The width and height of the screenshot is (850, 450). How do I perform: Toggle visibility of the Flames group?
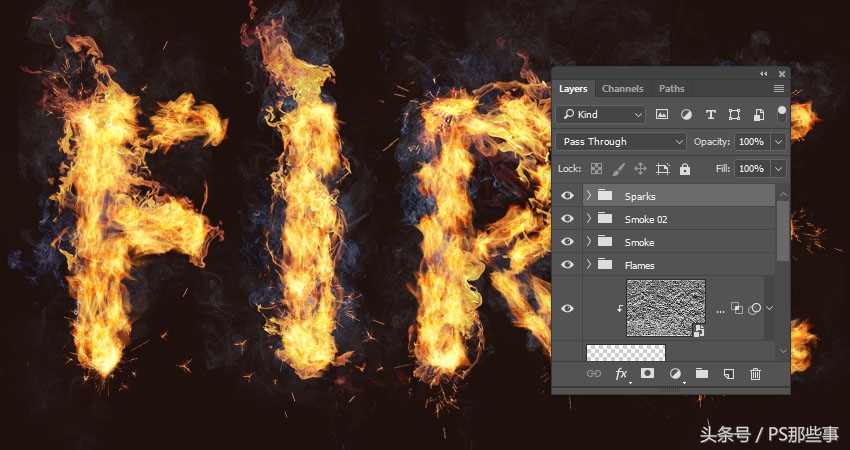tap(567, 265)
